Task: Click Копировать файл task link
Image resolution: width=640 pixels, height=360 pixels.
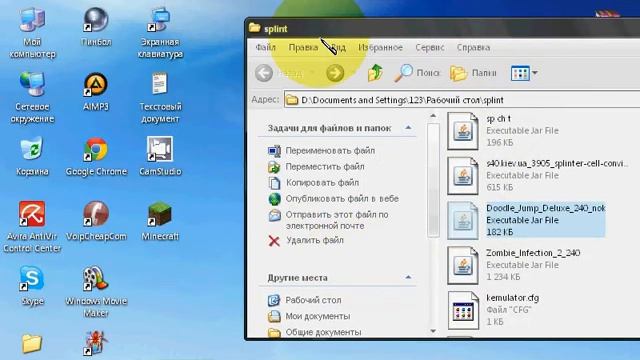Action: 322,182
